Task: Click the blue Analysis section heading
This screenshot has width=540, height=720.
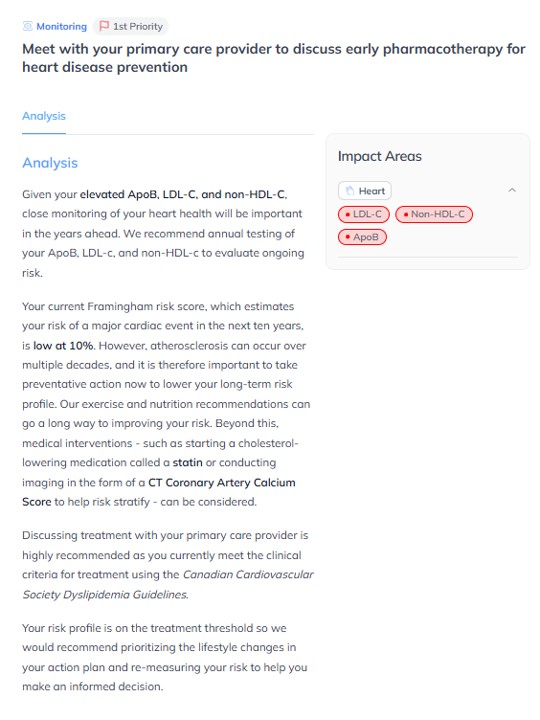Action: click(50, 163)
